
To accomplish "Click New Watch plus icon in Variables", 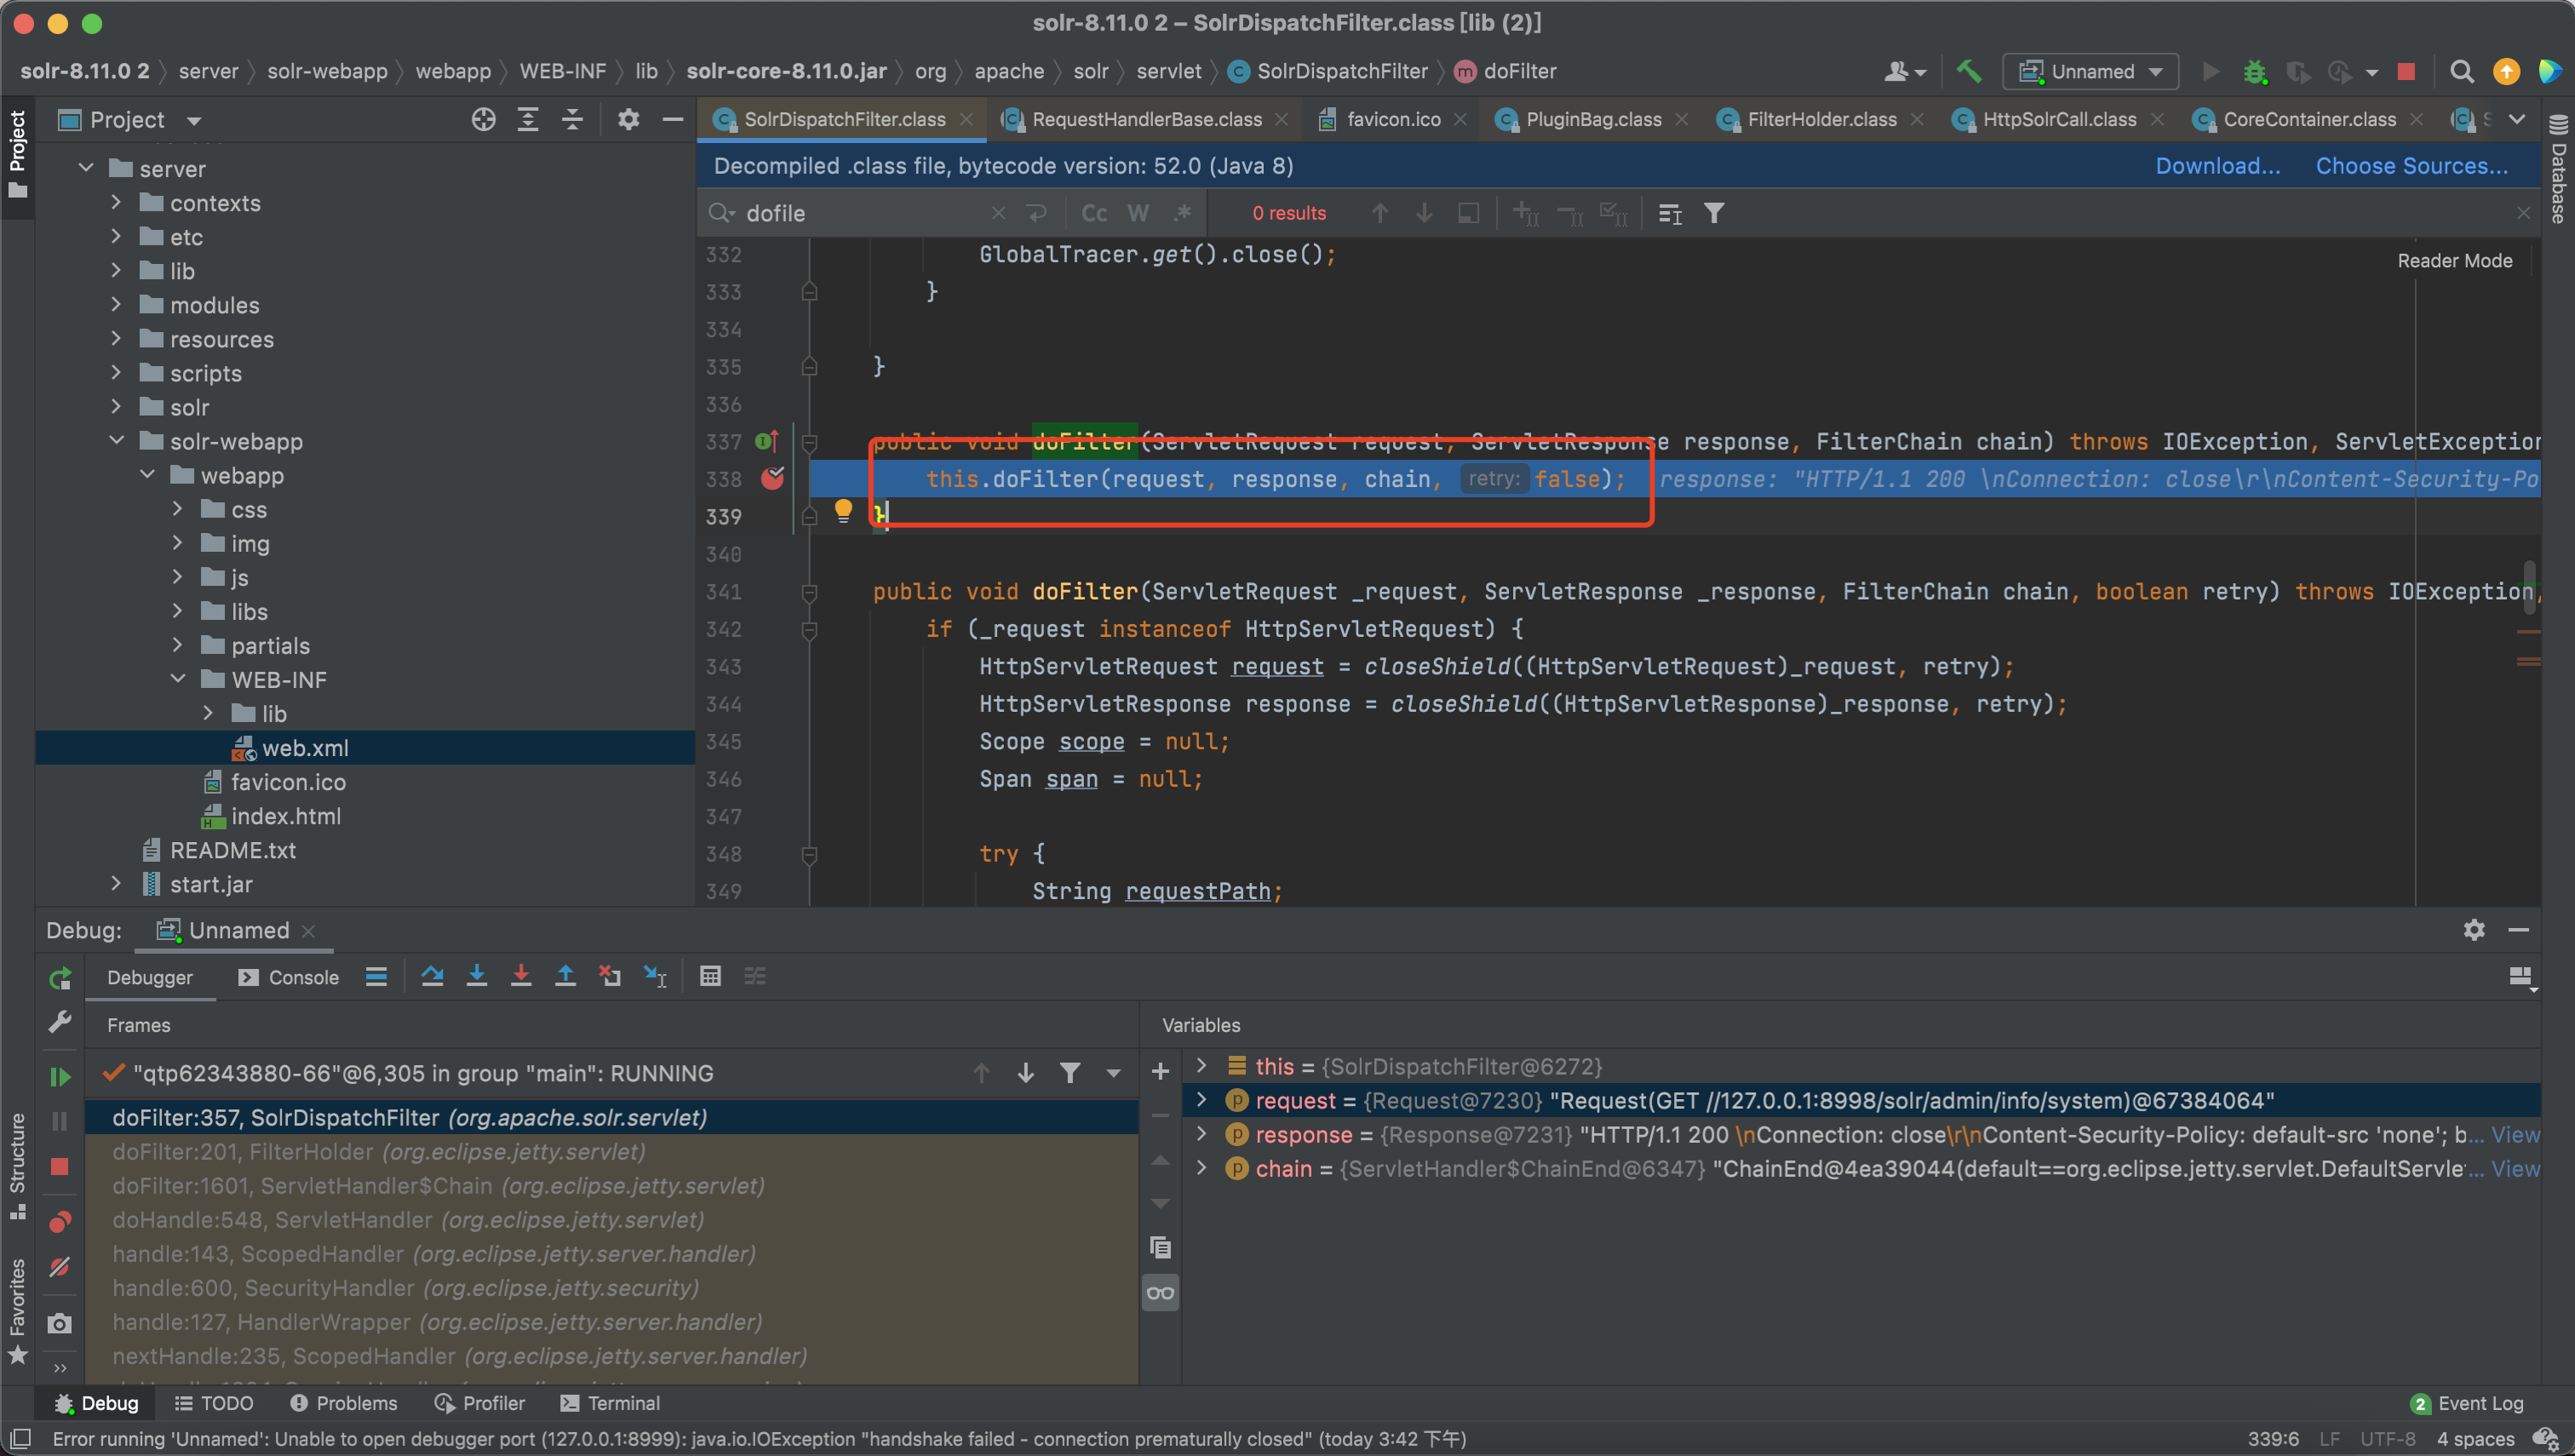I will [1160, 1072].
